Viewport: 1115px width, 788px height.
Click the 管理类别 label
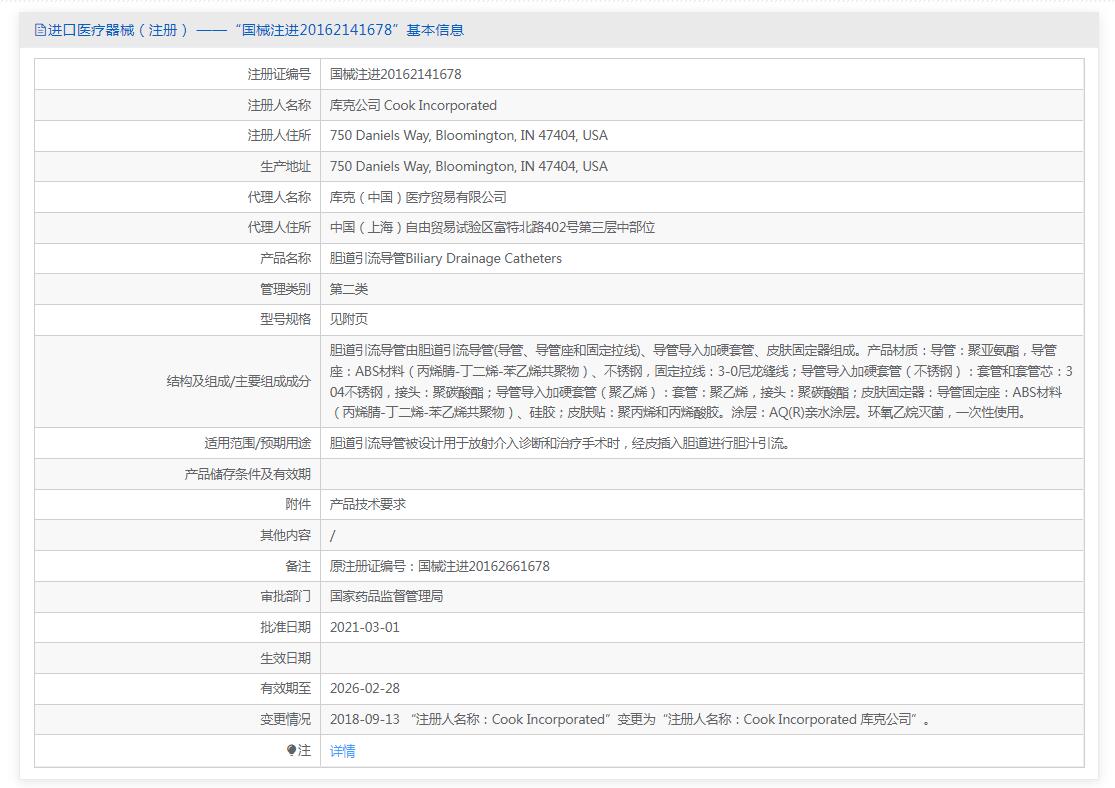[285, 289]
